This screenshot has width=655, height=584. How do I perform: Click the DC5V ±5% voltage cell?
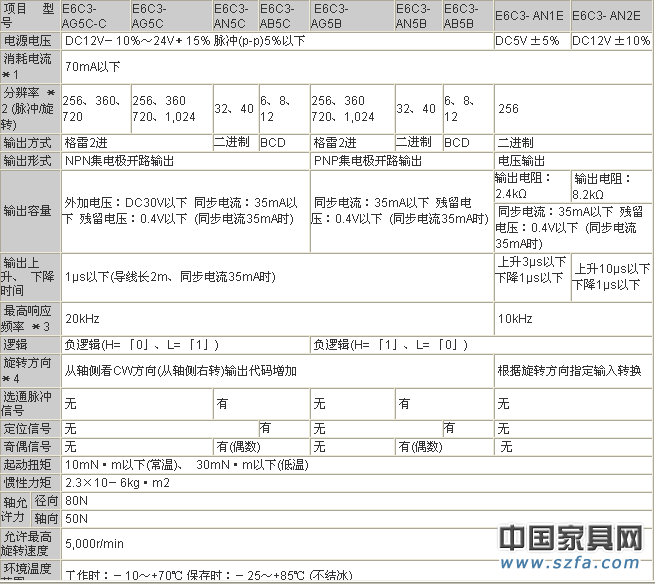point(530,41)
